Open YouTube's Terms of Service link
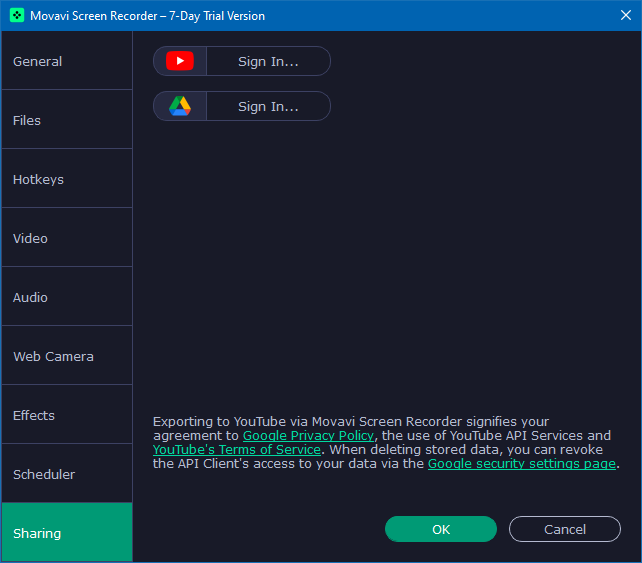This screenshot has height=563, width=642. pyautogui.click(x=237, y=450)
